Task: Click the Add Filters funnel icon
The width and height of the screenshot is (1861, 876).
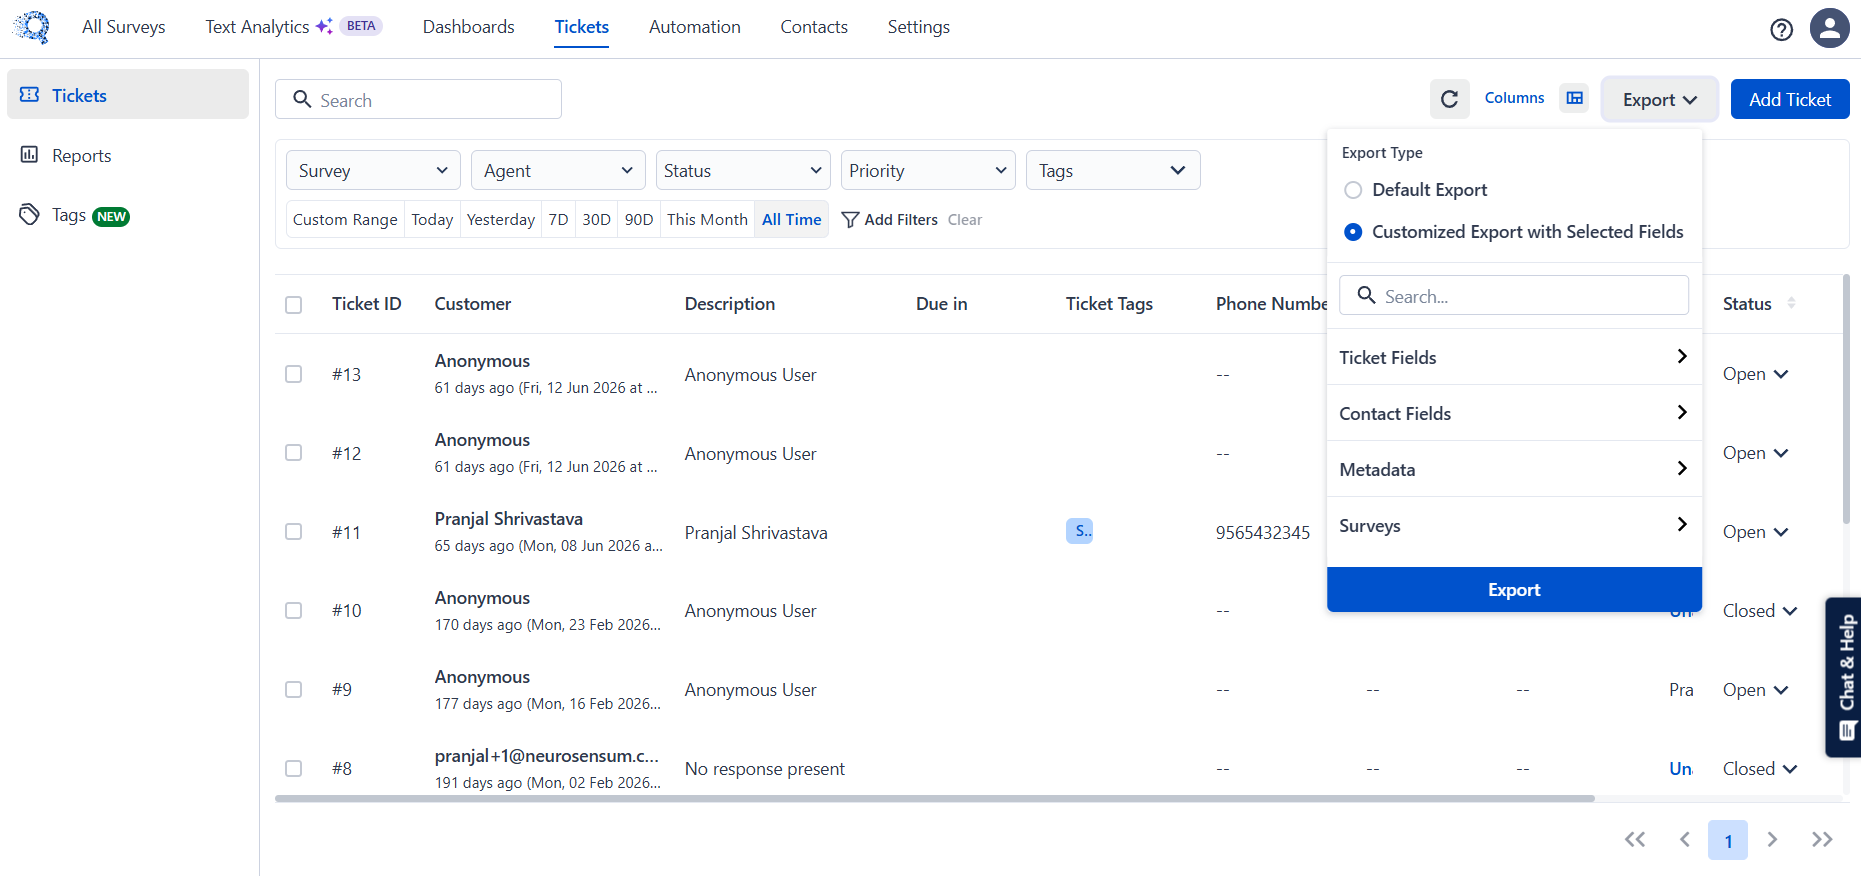Action: [x=850, y=220]
